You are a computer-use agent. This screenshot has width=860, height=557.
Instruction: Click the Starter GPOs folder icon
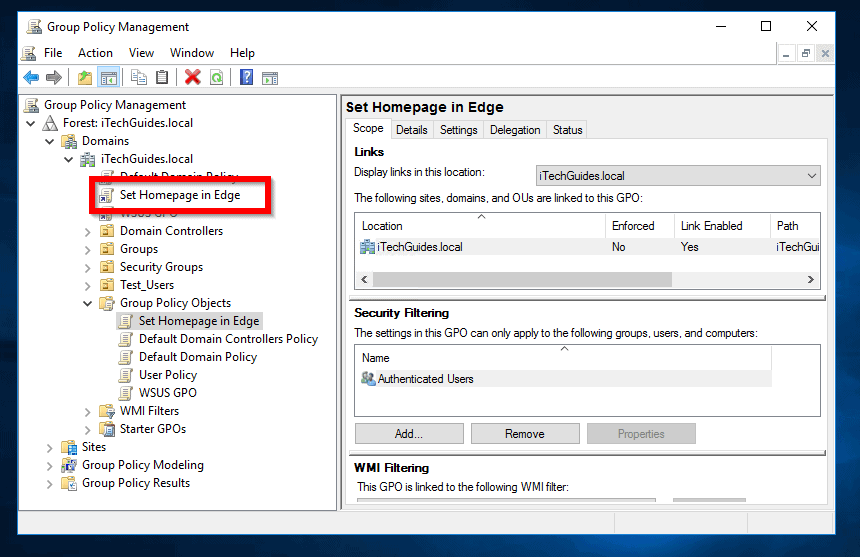click(x=107, y=429)
